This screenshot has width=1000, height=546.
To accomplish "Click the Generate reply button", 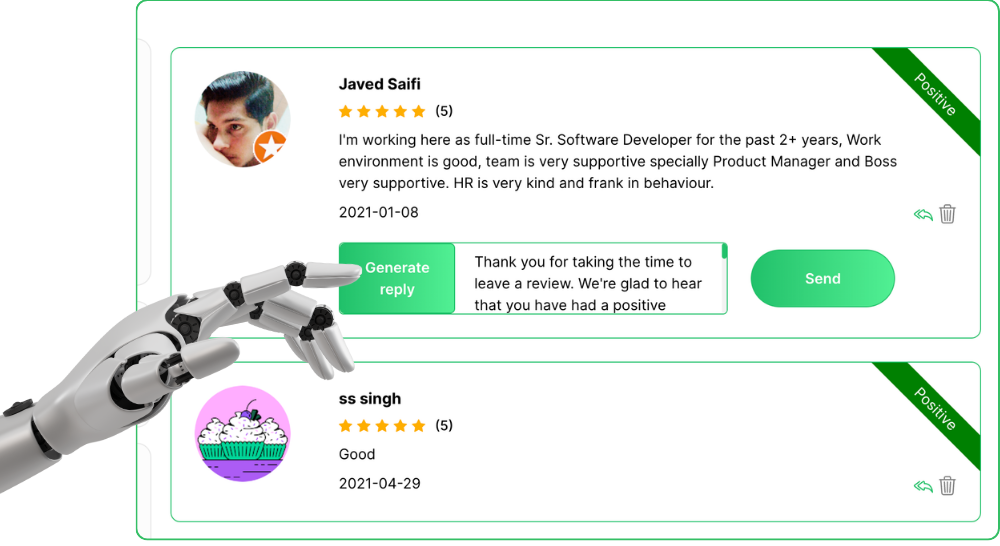I will [397, 278].
